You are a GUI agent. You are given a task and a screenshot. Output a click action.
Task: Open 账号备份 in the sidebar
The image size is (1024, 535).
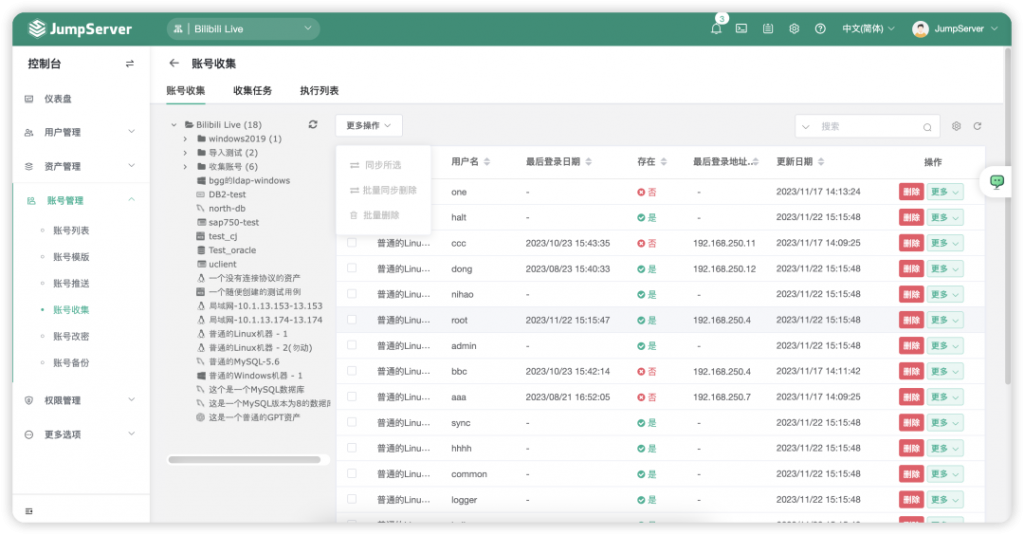coord(71,363)
